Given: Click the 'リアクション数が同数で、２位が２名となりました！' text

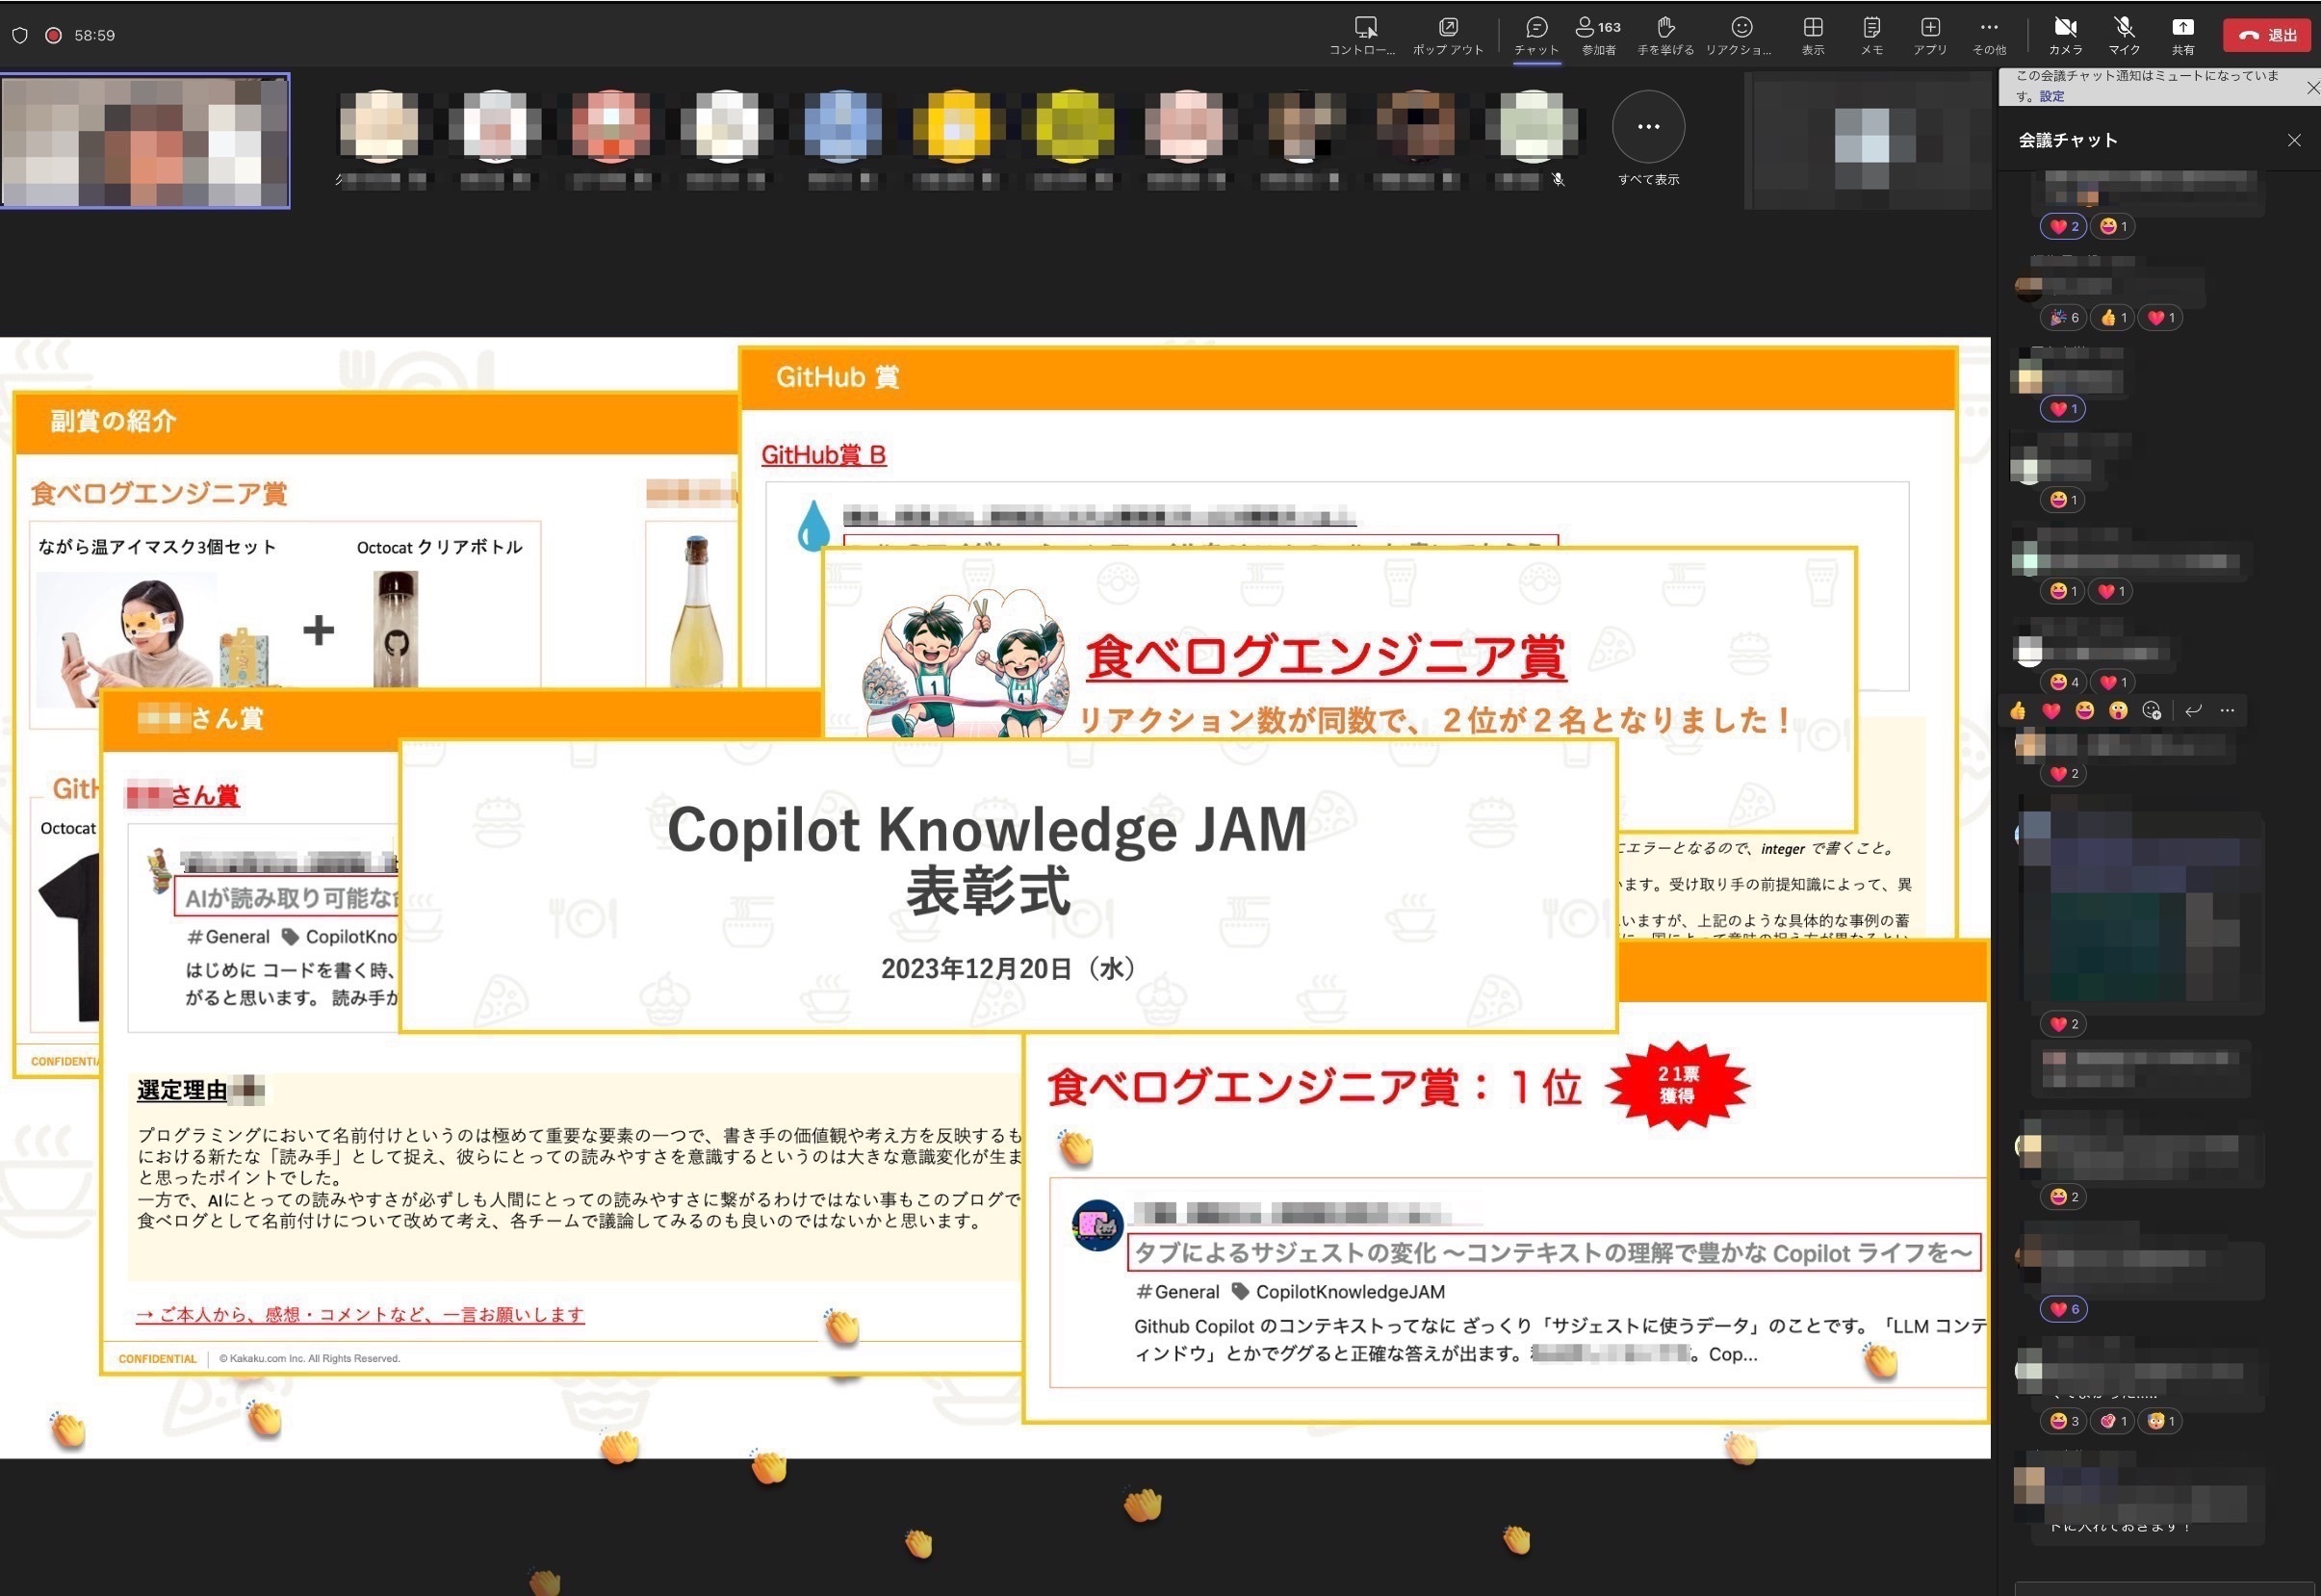Looking at the screenshot, I should click(x=1434, y=720).
